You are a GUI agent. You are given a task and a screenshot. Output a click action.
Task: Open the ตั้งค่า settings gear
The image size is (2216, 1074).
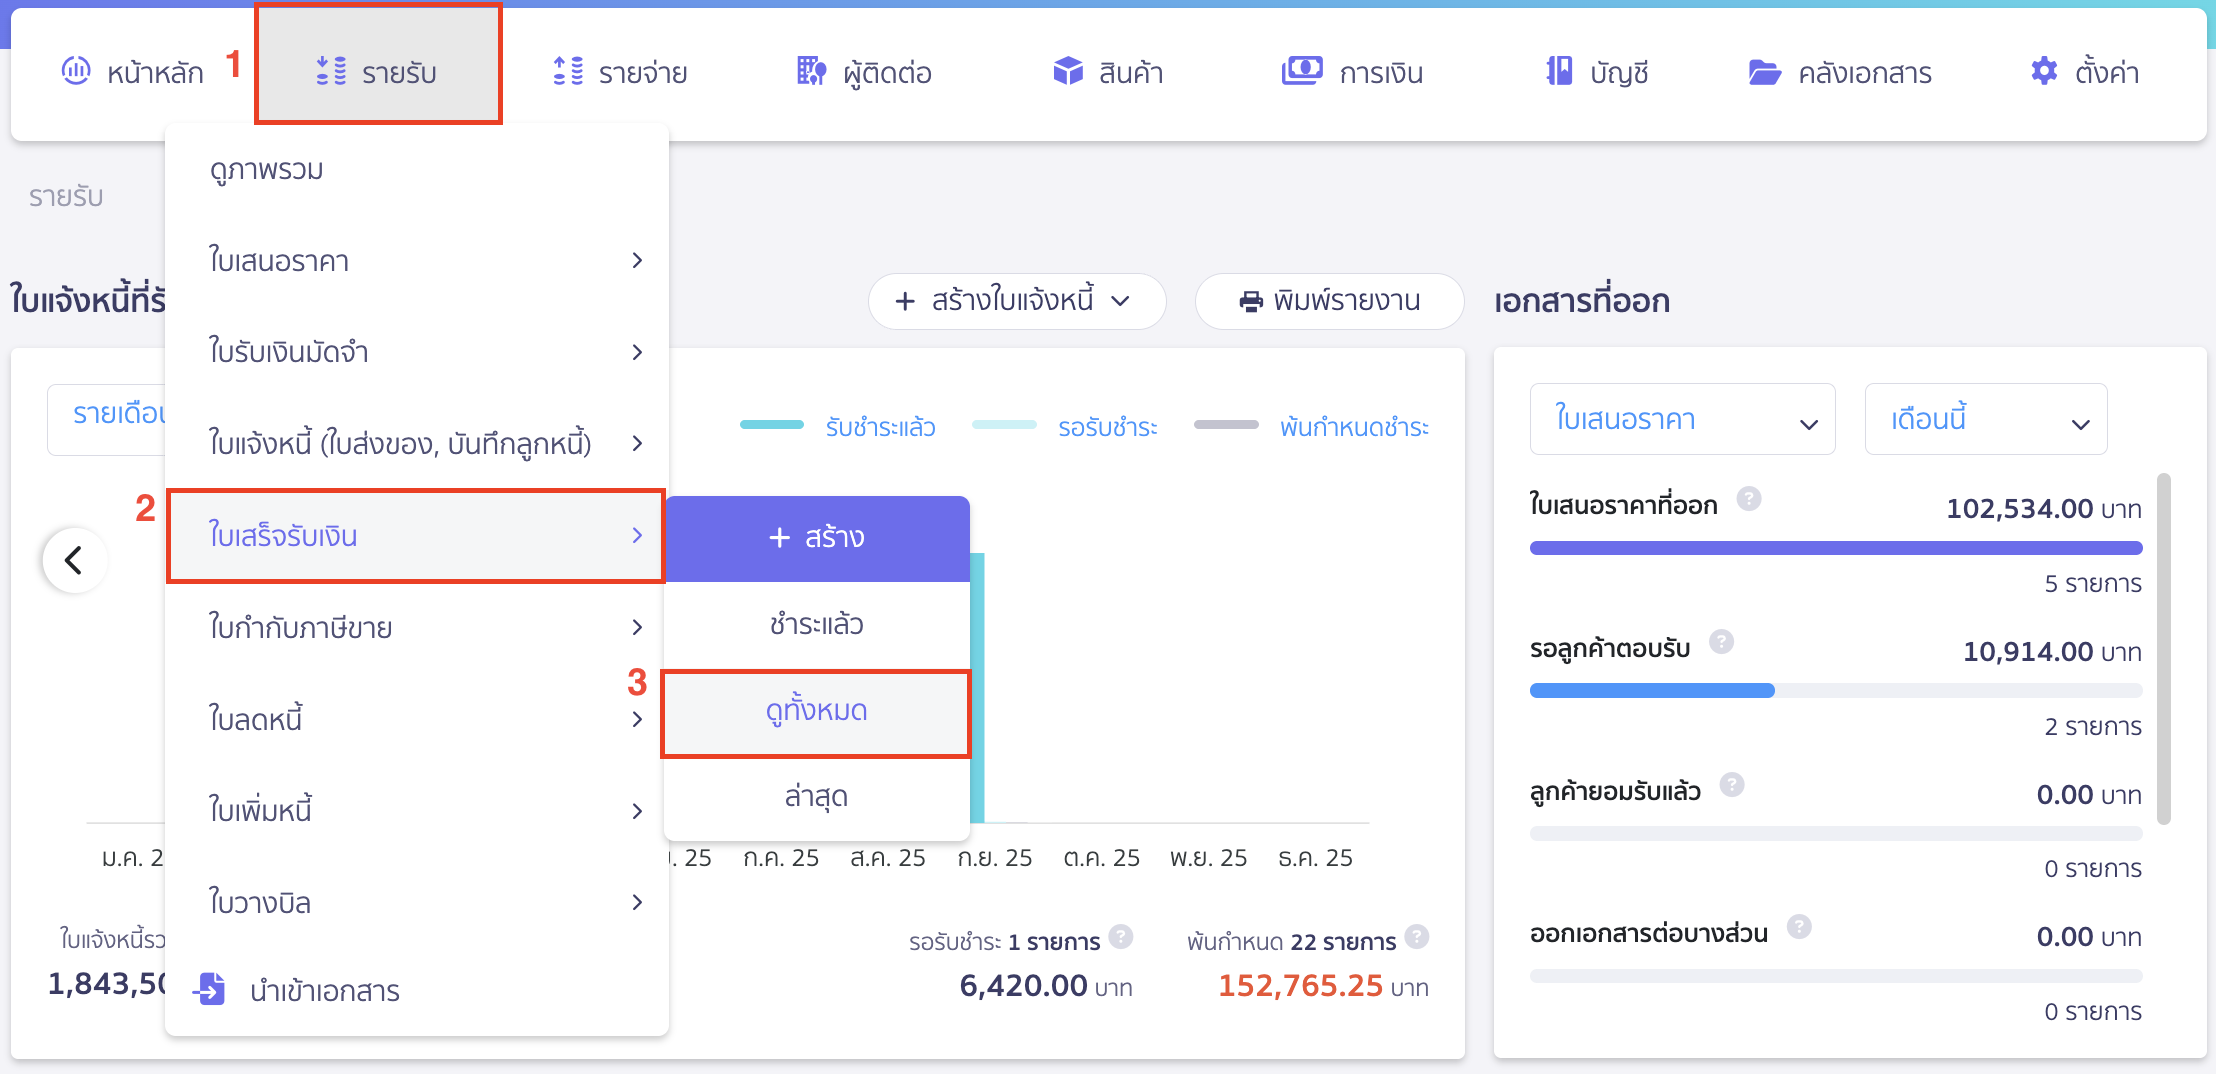(x=2085, y=71)
